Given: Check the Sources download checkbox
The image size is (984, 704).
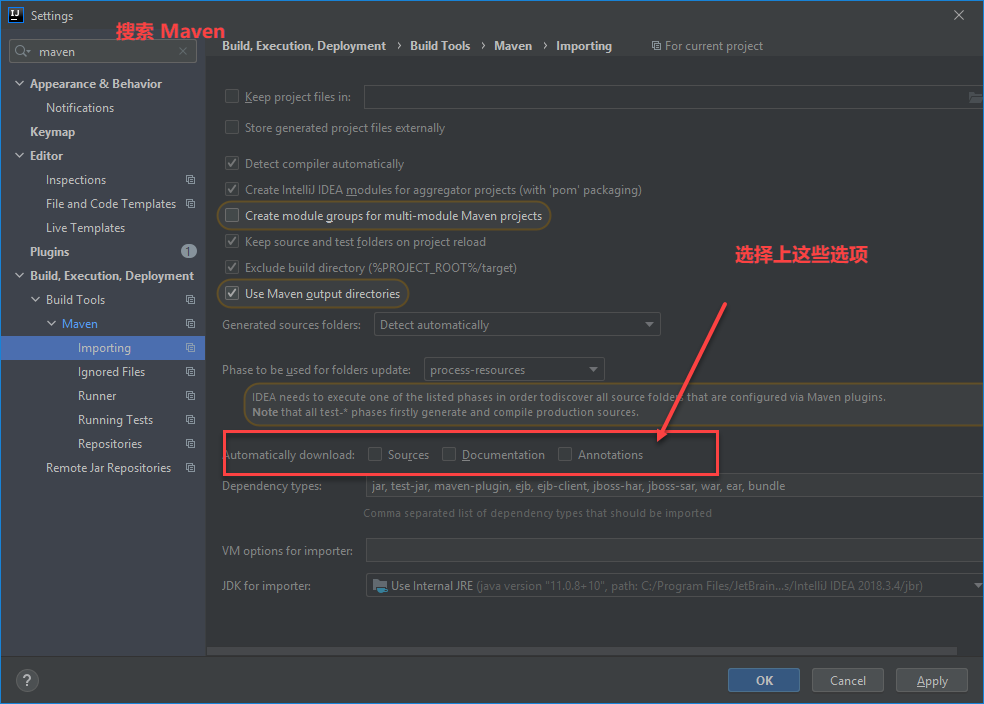Looking at the screenshot, I should pyautogui.click(x=375, y=454).
